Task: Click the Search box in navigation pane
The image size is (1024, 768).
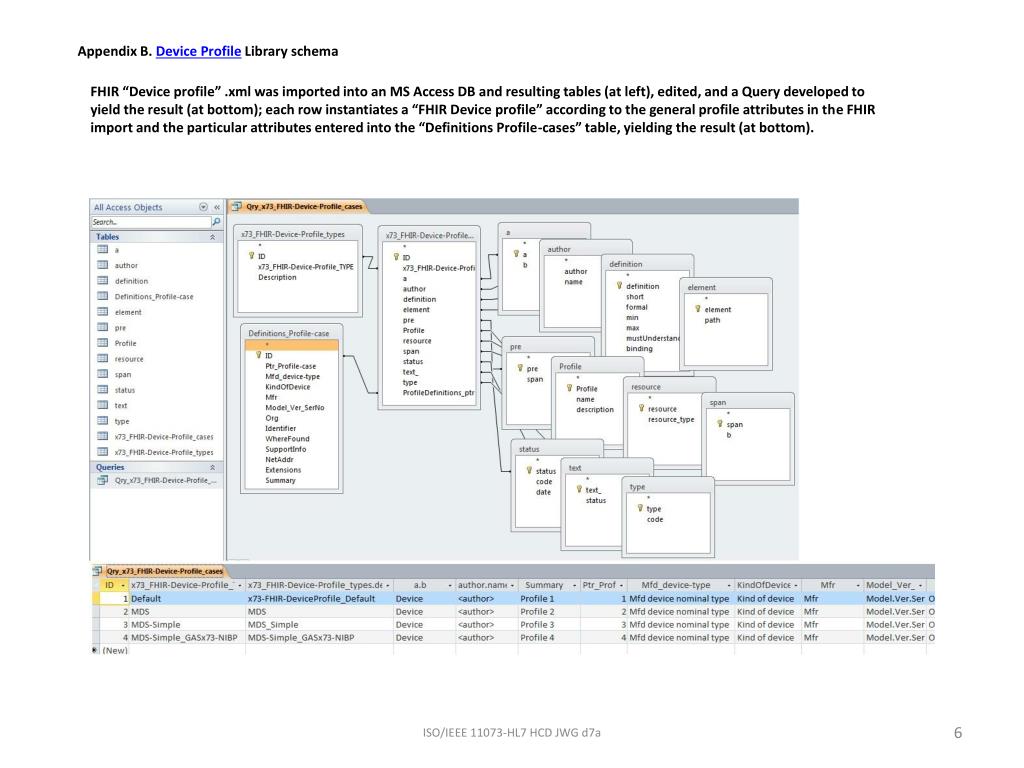Action: pos(151,222)
